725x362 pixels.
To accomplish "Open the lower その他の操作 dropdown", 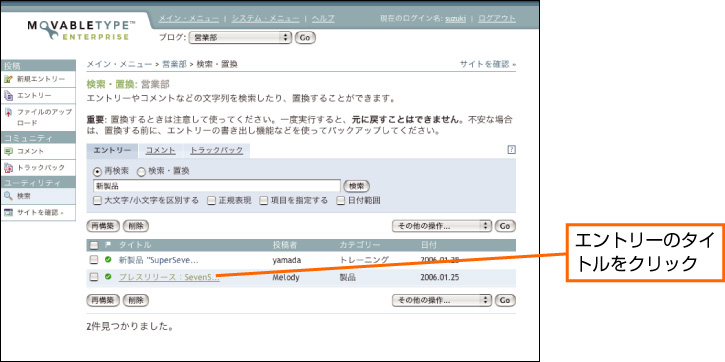I will click(442, 300).
